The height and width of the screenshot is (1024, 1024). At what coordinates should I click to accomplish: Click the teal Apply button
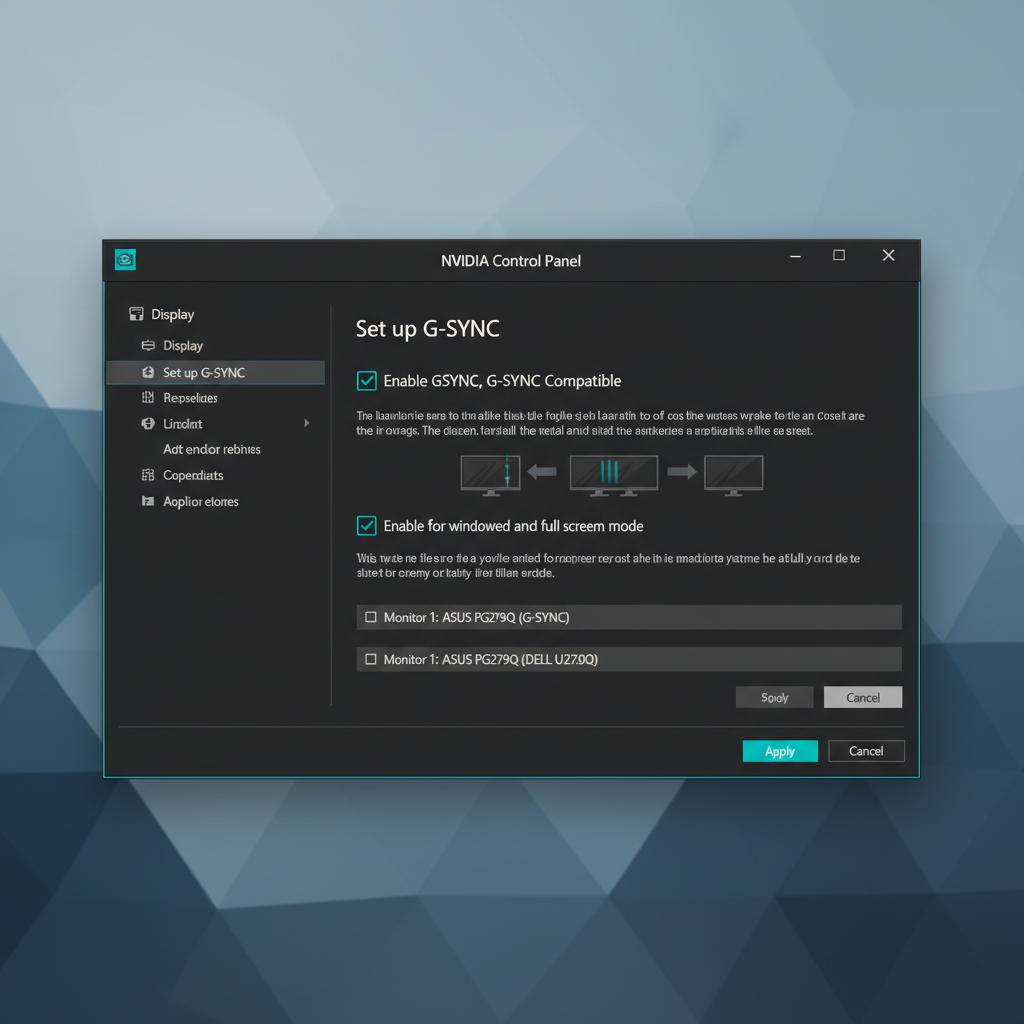pyautogui.click(x=780, y=751)
